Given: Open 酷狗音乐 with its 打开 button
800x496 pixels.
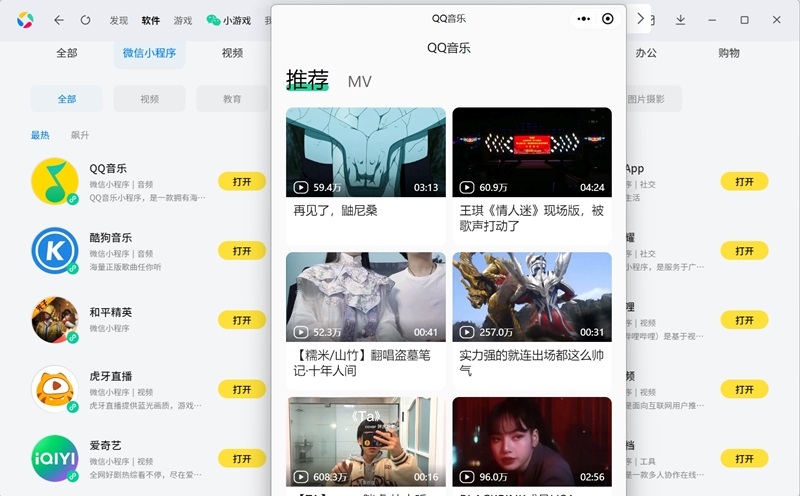Looking at the screenshot, I should tap(242, 251).
